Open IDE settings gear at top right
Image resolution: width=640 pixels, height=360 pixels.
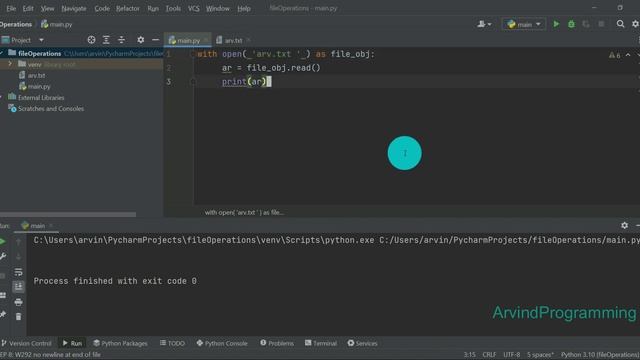pyautogui.click(x=636, y=24)
